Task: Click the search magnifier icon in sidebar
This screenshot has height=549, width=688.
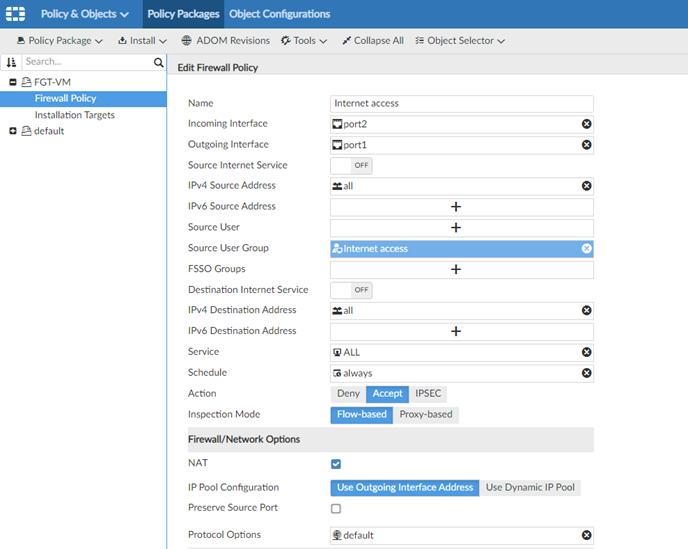Action: pos(158,62)
